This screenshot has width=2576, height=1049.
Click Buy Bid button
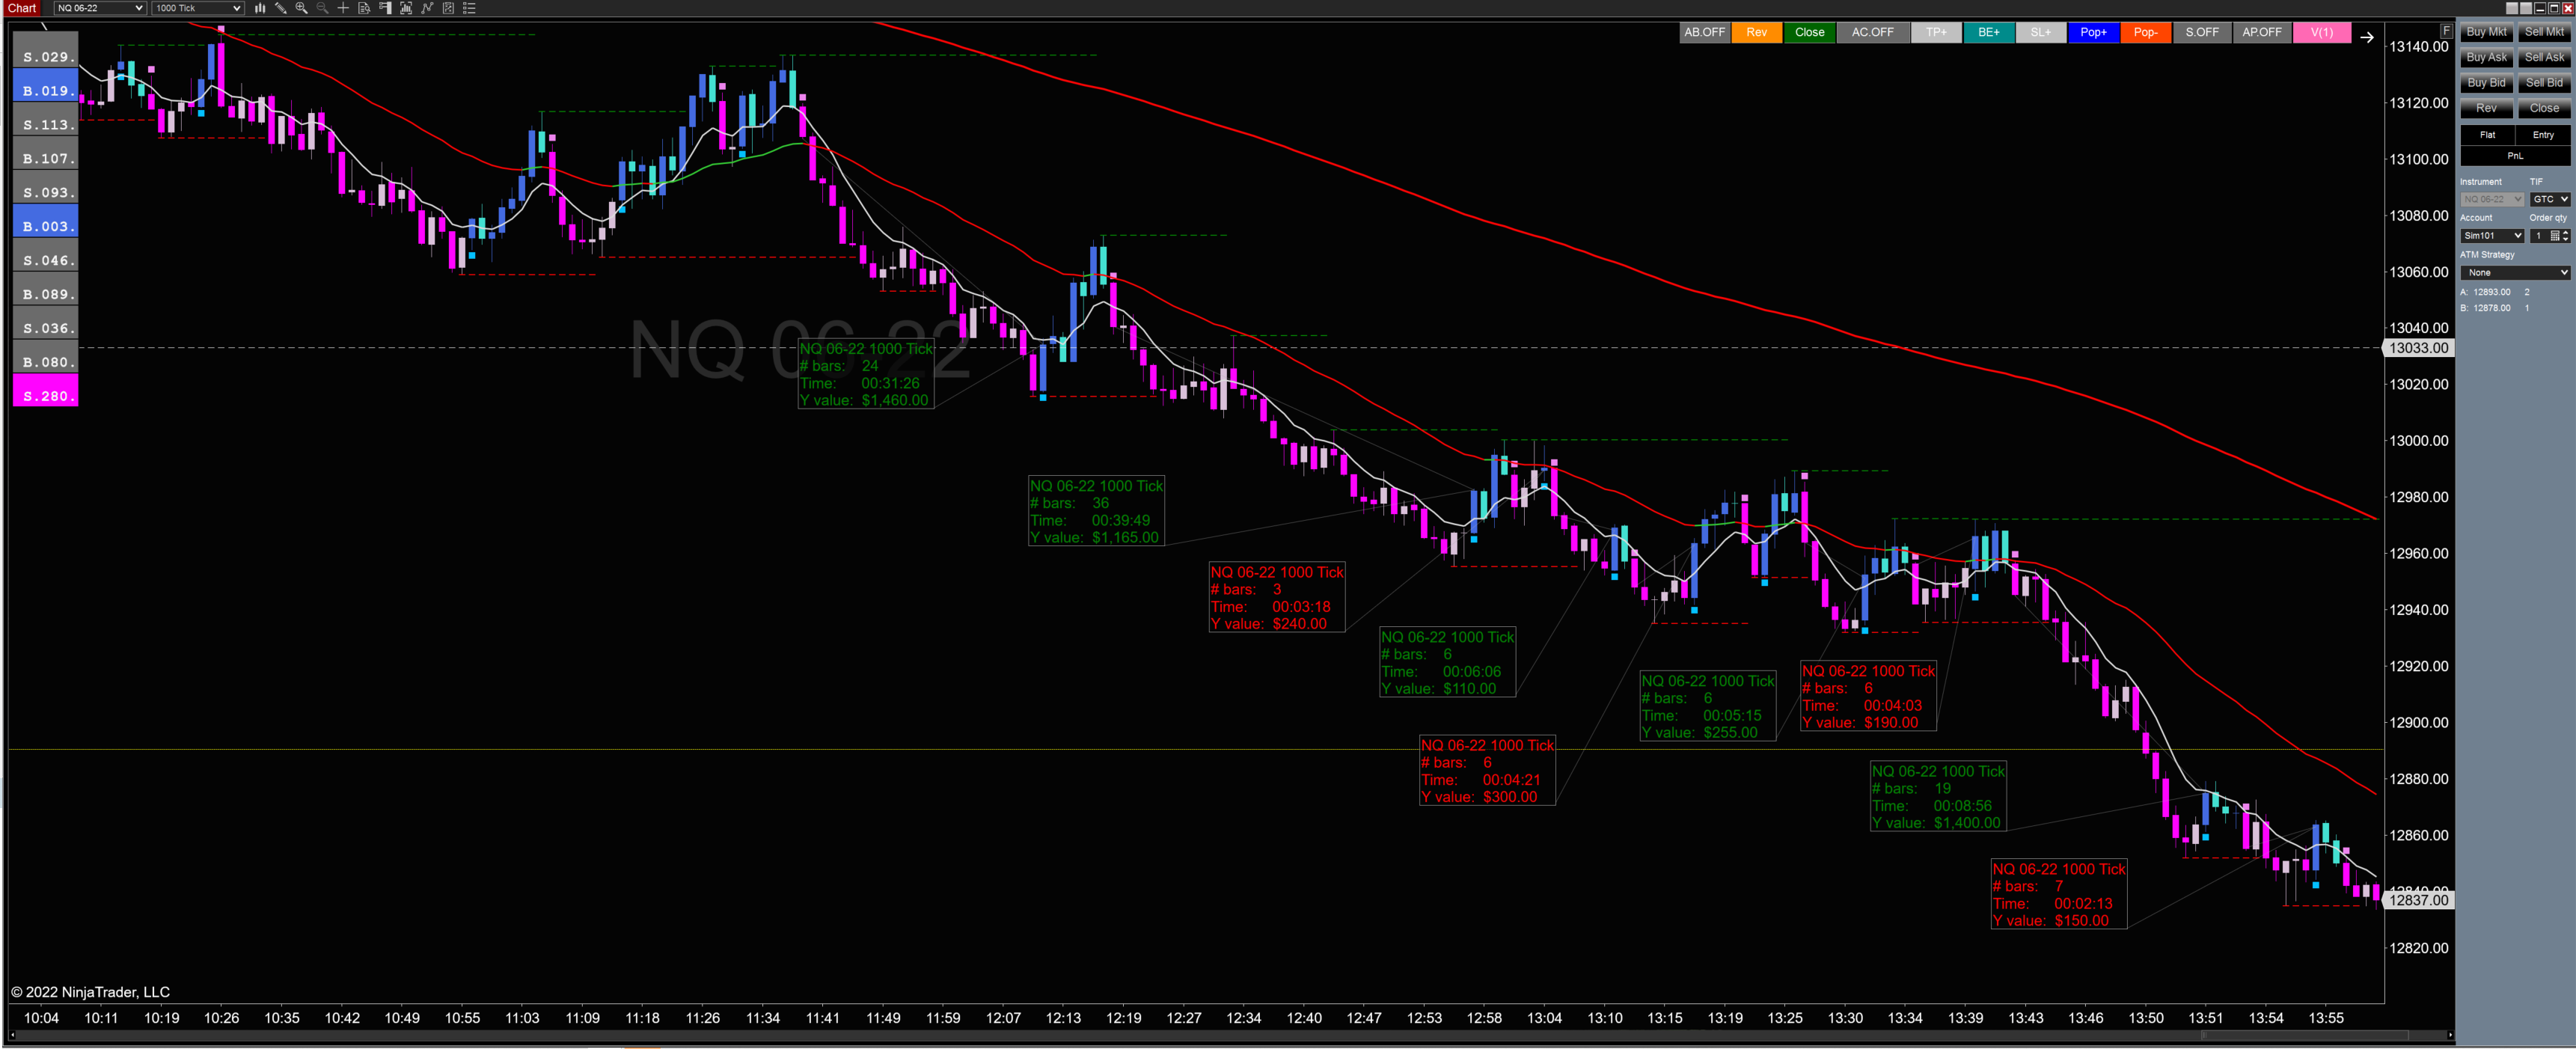point(2486,83)
